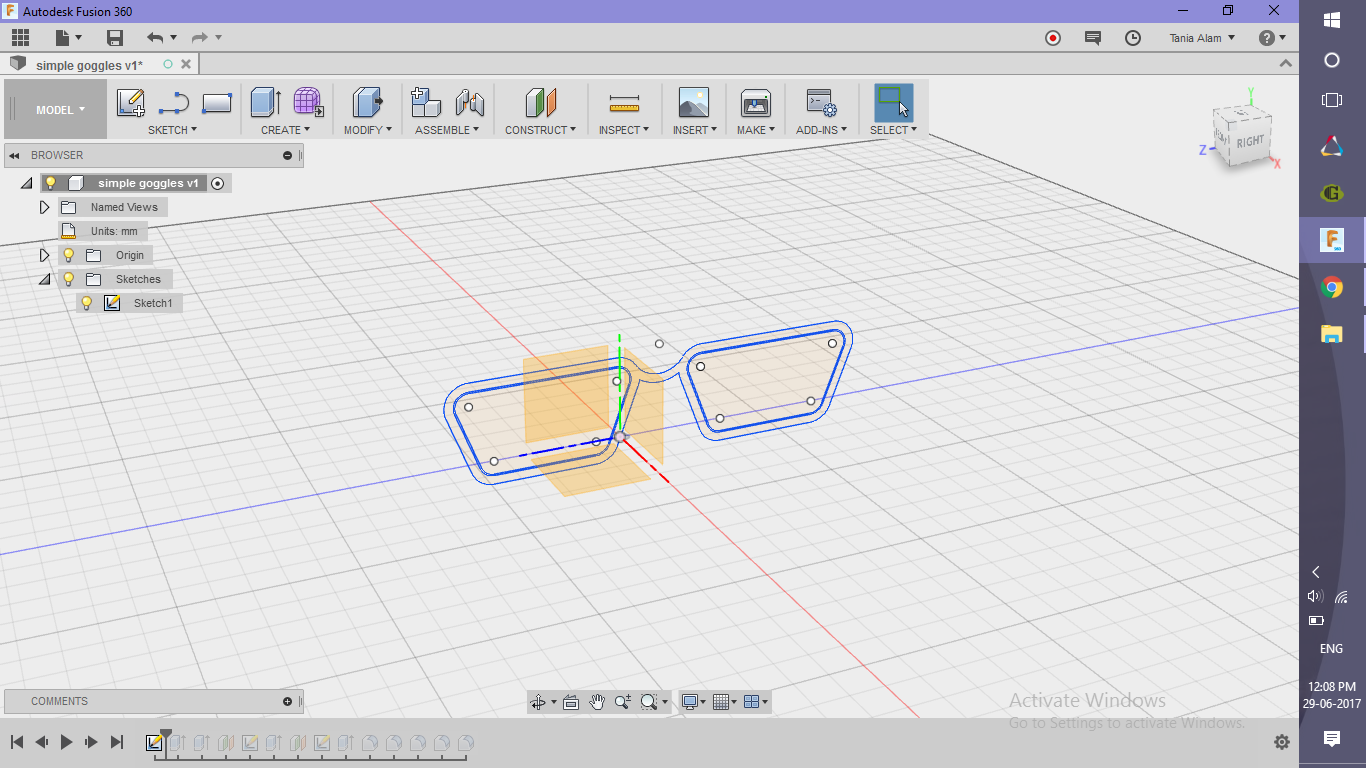Click the Select tool icon

[x=893, y=103]
